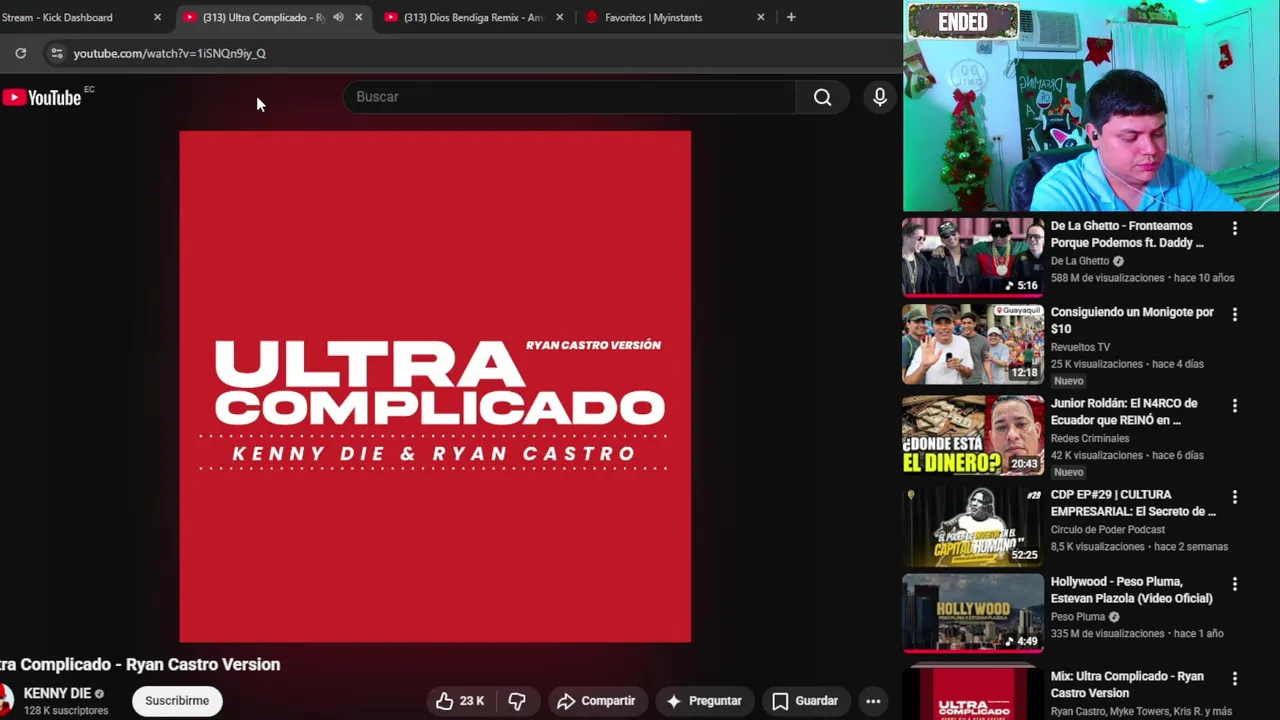
Task: Open title Hollywood - Peso Pluma
Action: click(x=1132, y=589)
